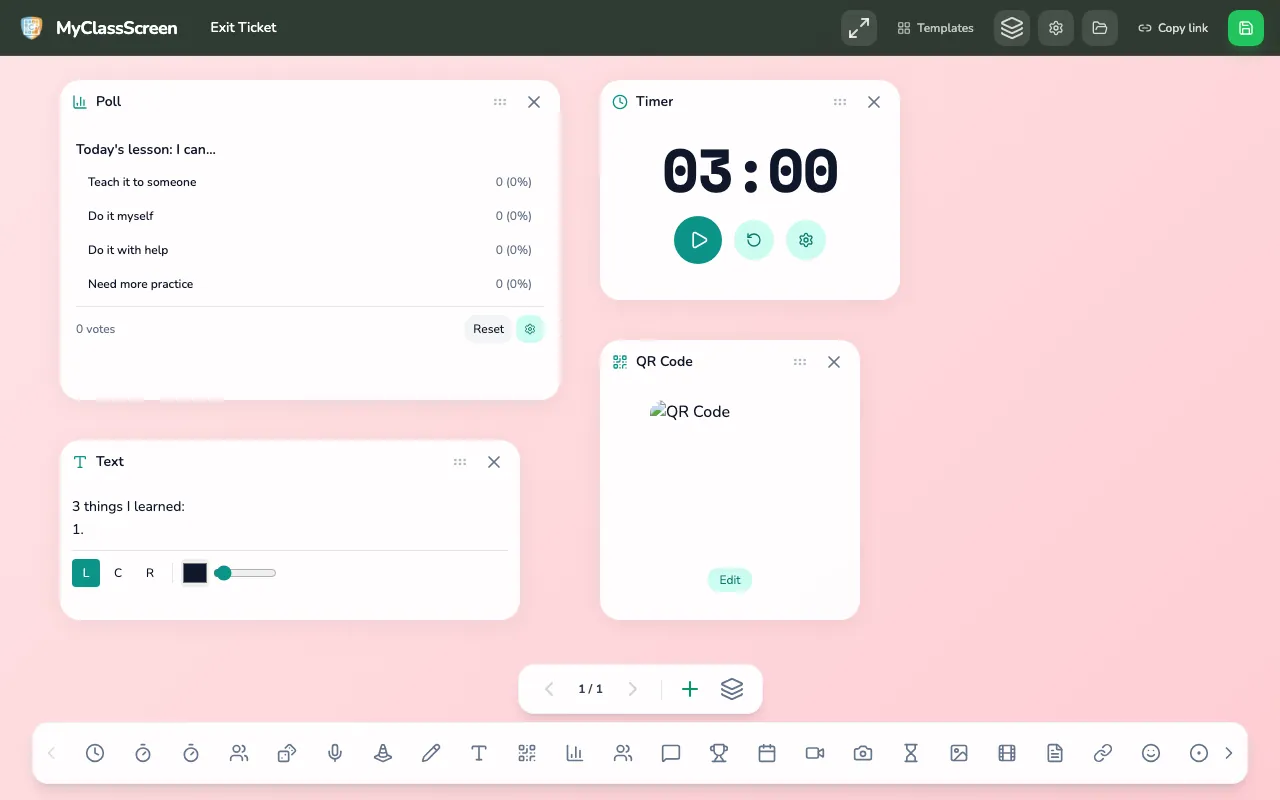1280x800 pixels.
Task: Click the video camera icon in the toolbar
Action: click(815, 753)
